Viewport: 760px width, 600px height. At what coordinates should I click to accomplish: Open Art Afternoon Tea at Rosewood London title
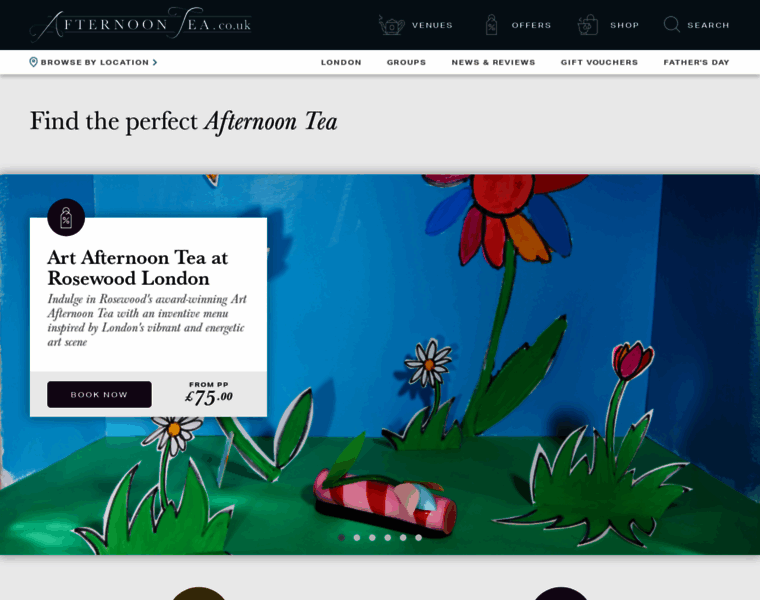pyautogui.click(x=138, y=268)
